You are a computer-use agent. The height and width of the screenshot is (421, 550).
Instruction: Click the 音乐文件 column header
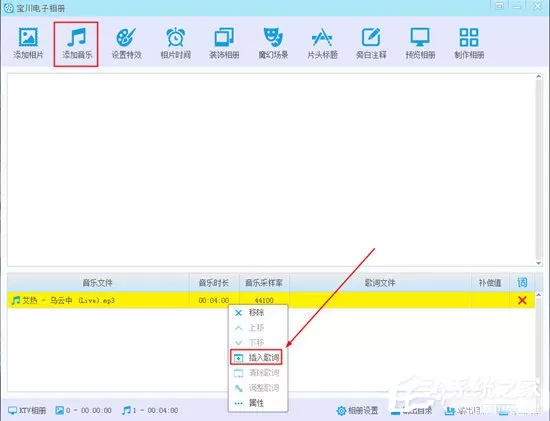pyautogui.click(x=98, y=282)
